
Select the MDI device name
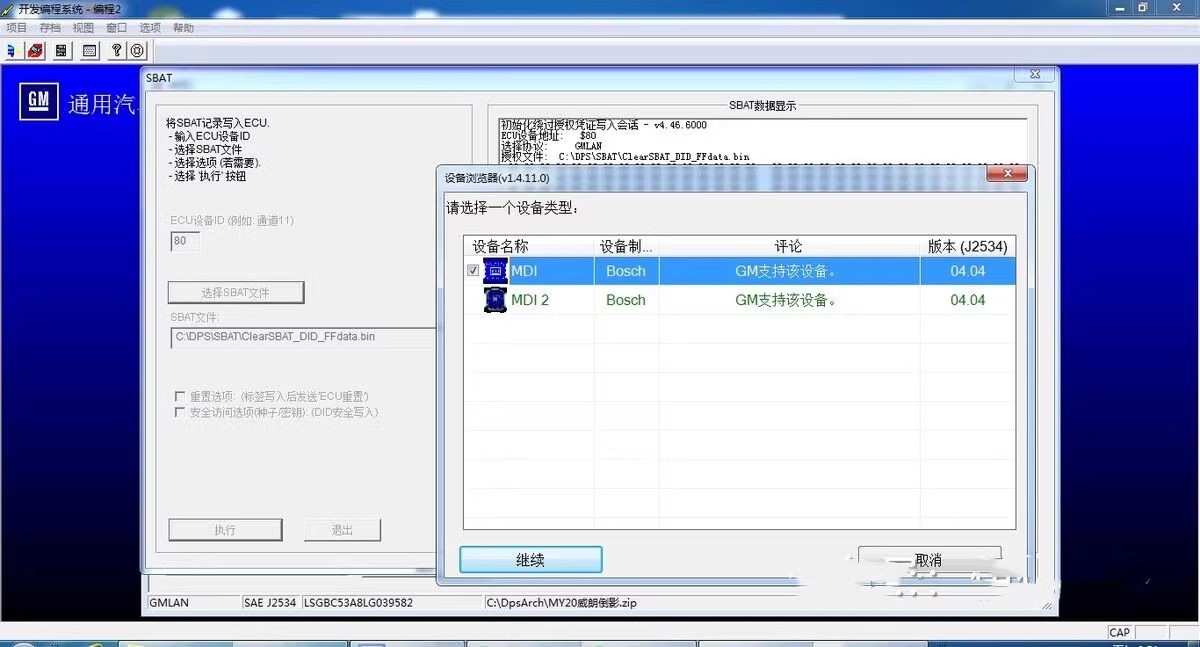pyautogui.click(x=524, y=271)
